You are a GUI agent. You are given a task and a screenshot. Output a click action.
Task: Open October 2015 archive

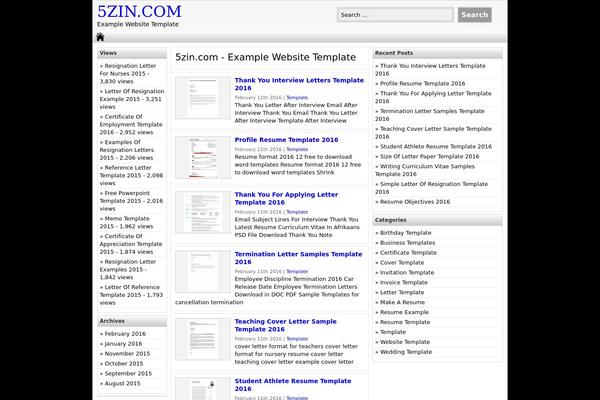124,364
